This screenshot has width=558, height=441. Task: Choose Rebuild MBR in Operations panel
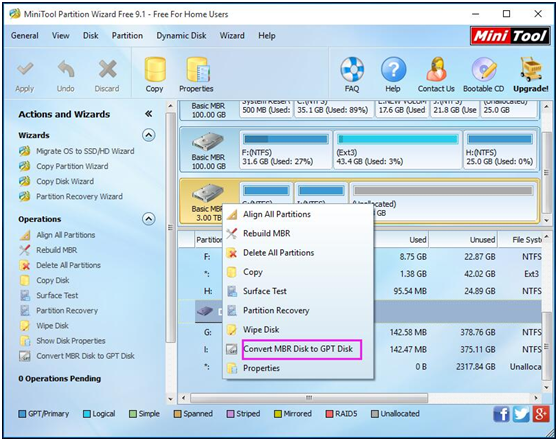click(x=57, y=250)
